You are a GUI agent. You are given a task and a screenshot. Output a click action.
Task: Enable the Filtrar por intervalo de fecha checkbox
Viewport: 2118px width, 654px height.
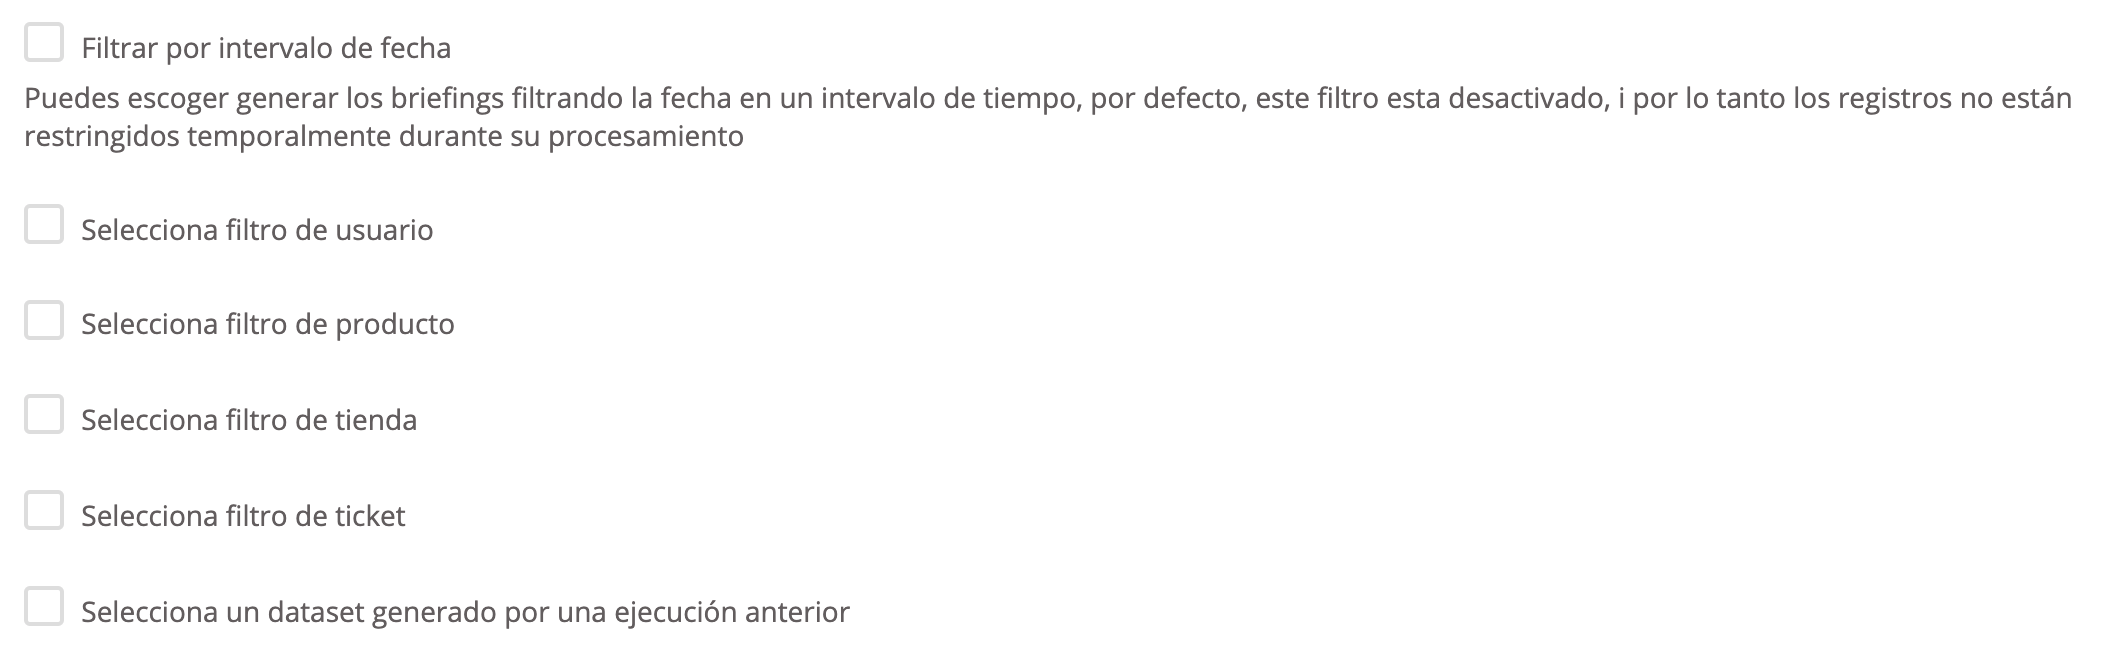pos(44,43)
